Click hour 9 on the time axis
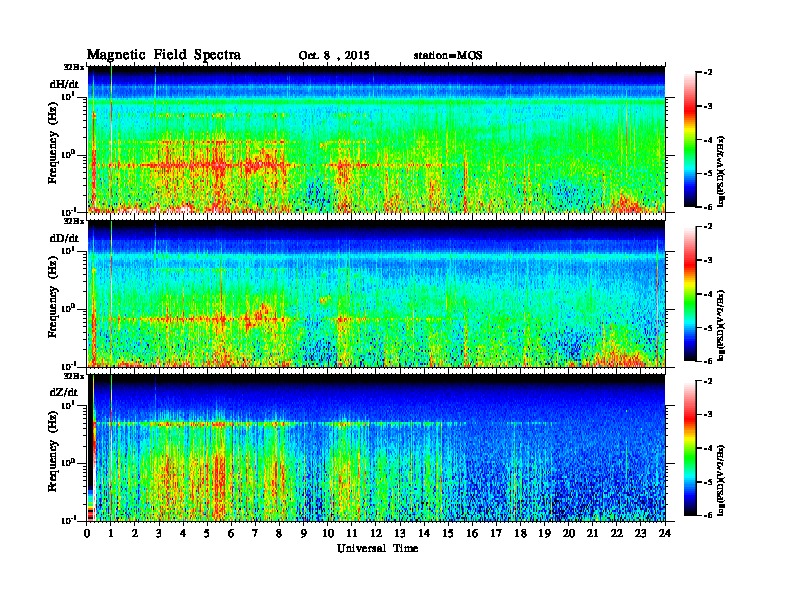The width and height of the screenshot is (792, 612). click(x=304, y=534)
